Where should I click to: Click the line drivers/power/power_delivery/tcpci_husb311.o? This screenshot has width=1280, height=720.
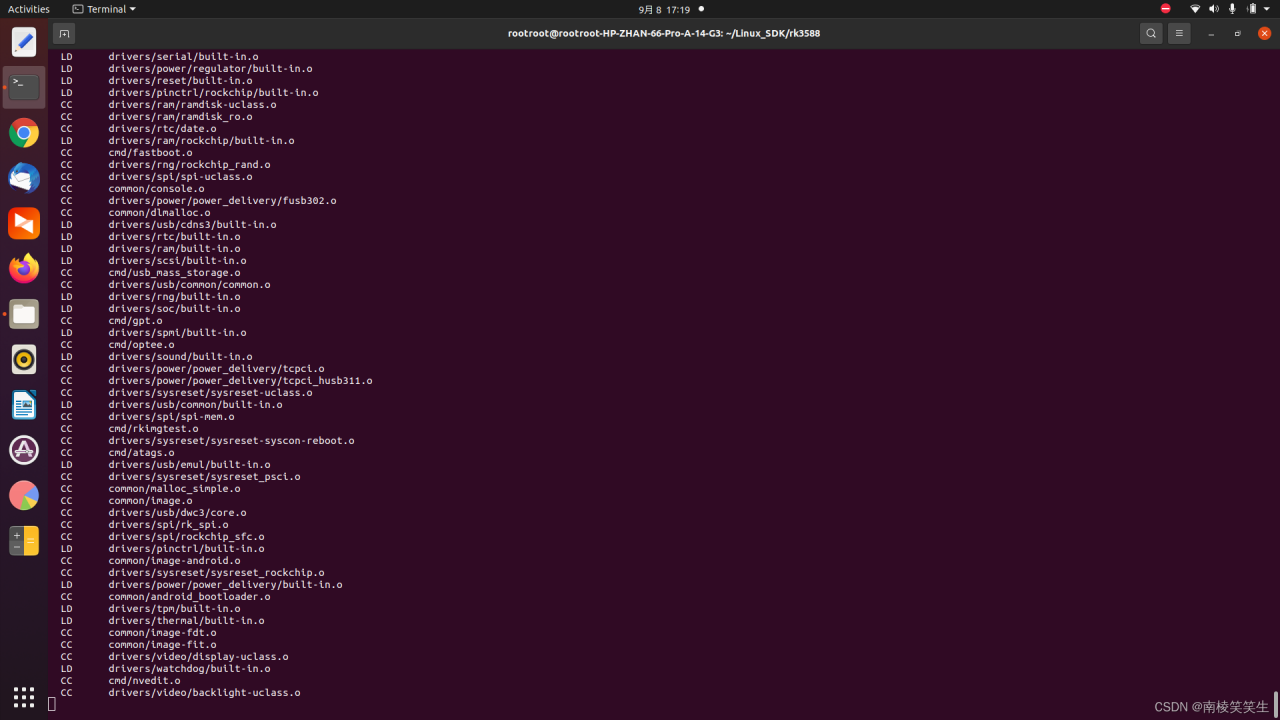(x=241, y=381)
